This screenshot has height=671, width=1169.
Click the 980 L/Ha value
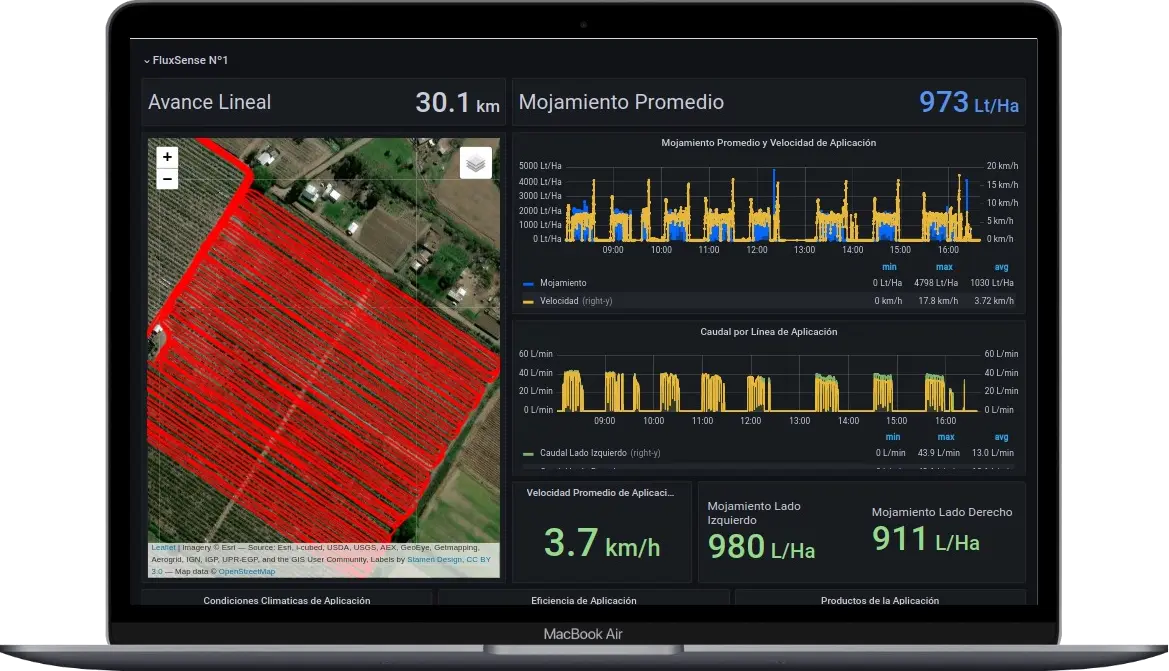point(761,547)
